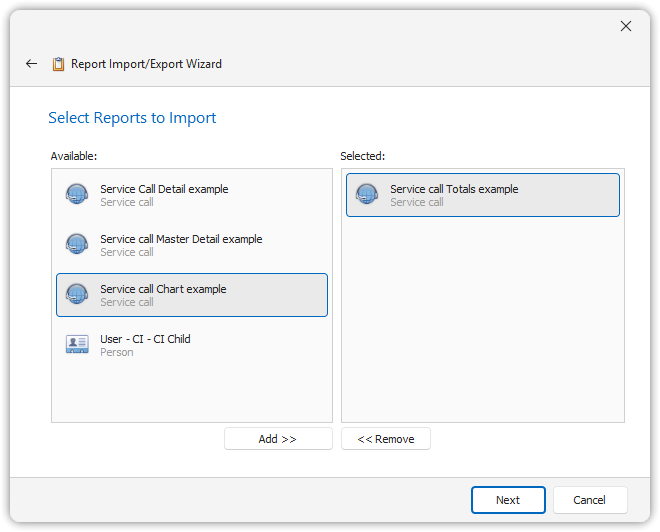Select Service call Totals example in Selected list

tap(454, 189)
